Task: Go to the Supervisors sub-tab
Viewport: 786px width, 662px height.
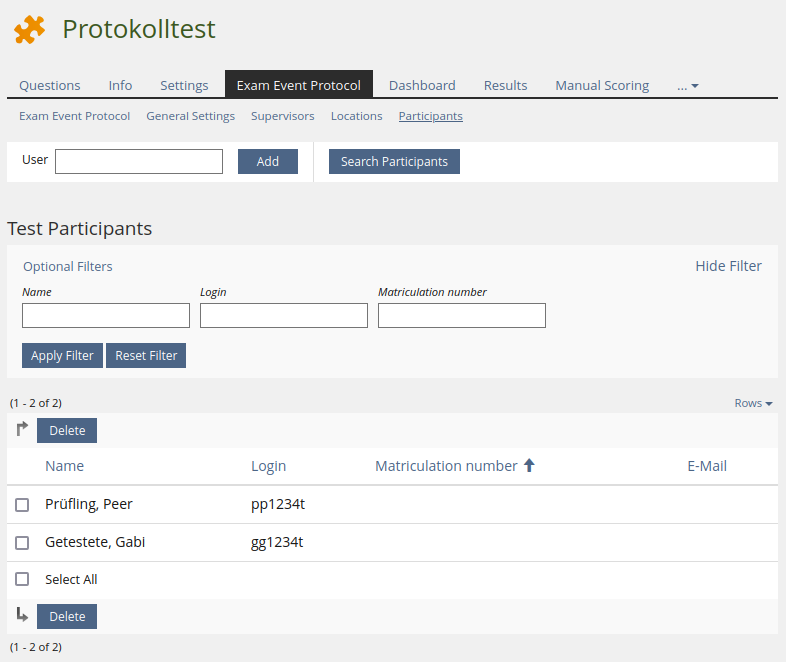Action: coord(282,116)
